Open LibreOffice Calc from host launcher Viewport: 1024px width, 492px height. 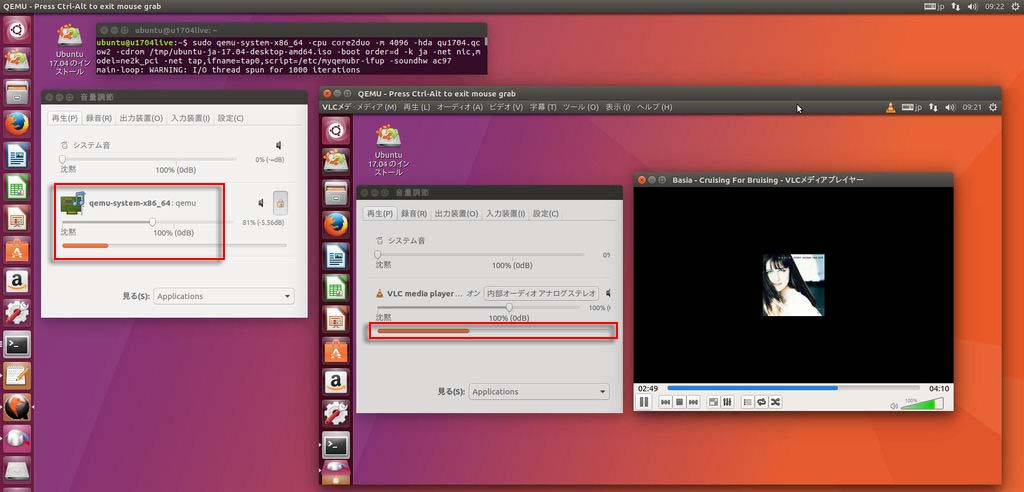coord(16,187)
